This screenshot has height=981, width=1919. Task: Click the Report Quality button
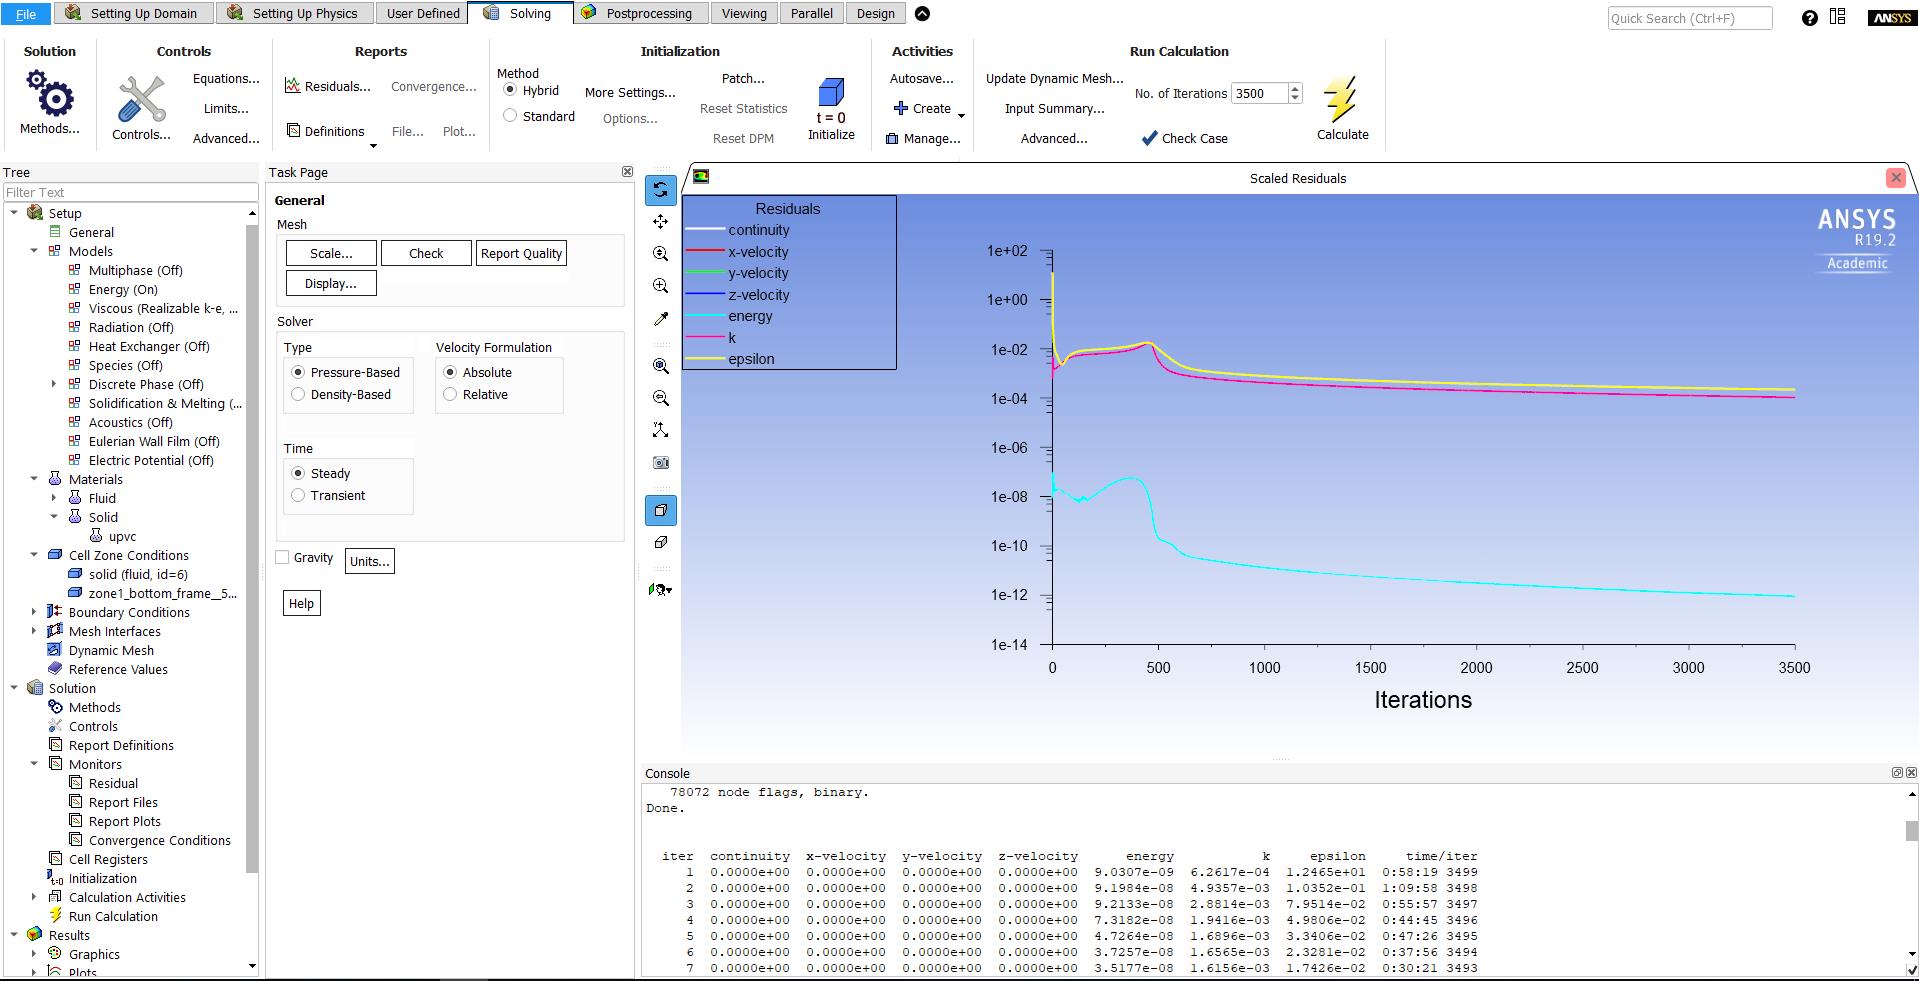(521, 254)
